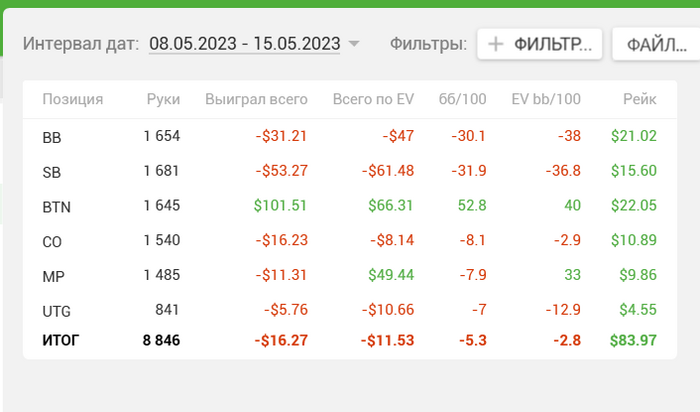
Task: Expand the date interval dropdown arrow
Action: [353, 44]
